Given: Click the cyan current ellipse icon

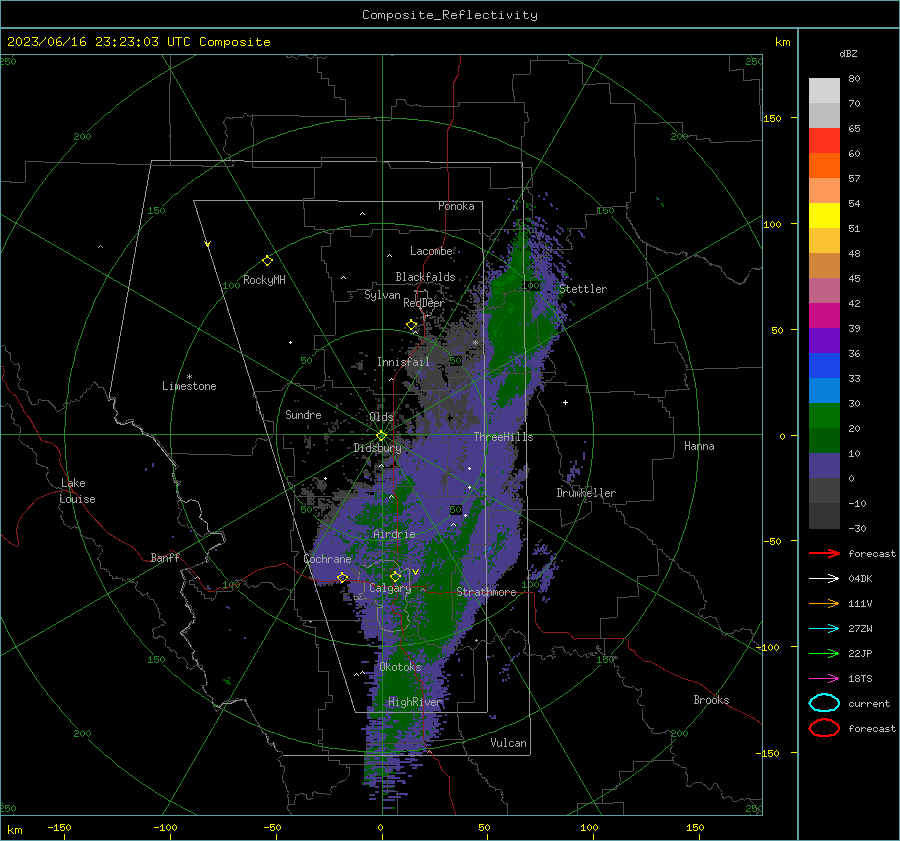Looking at the screenshot, I should pyautogui.click(x=824, y=703).
